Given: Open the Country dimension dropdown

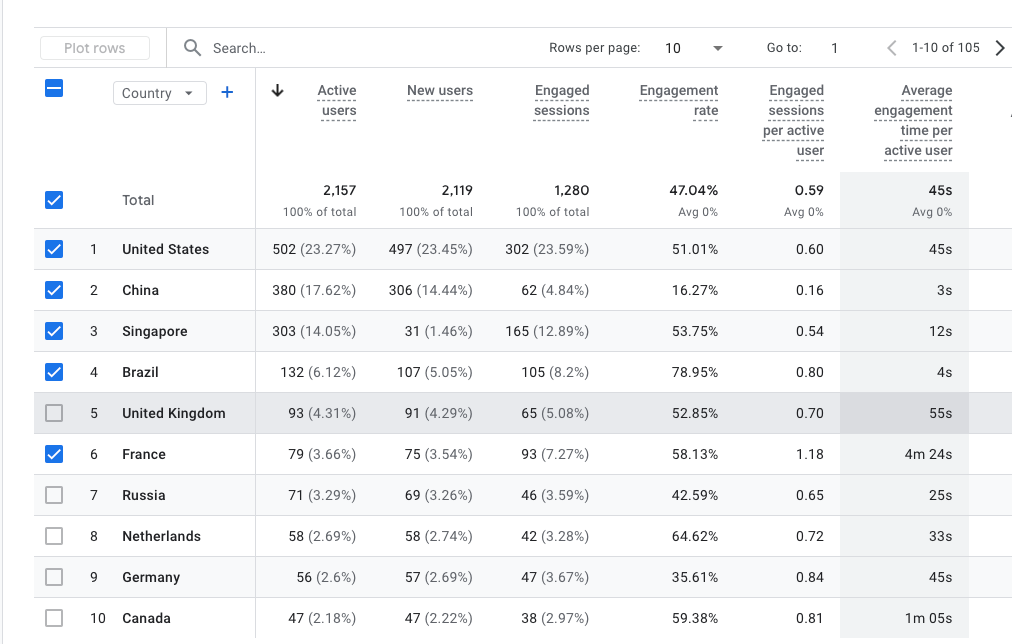Looking at the screenshot, I should coord(160,93).
